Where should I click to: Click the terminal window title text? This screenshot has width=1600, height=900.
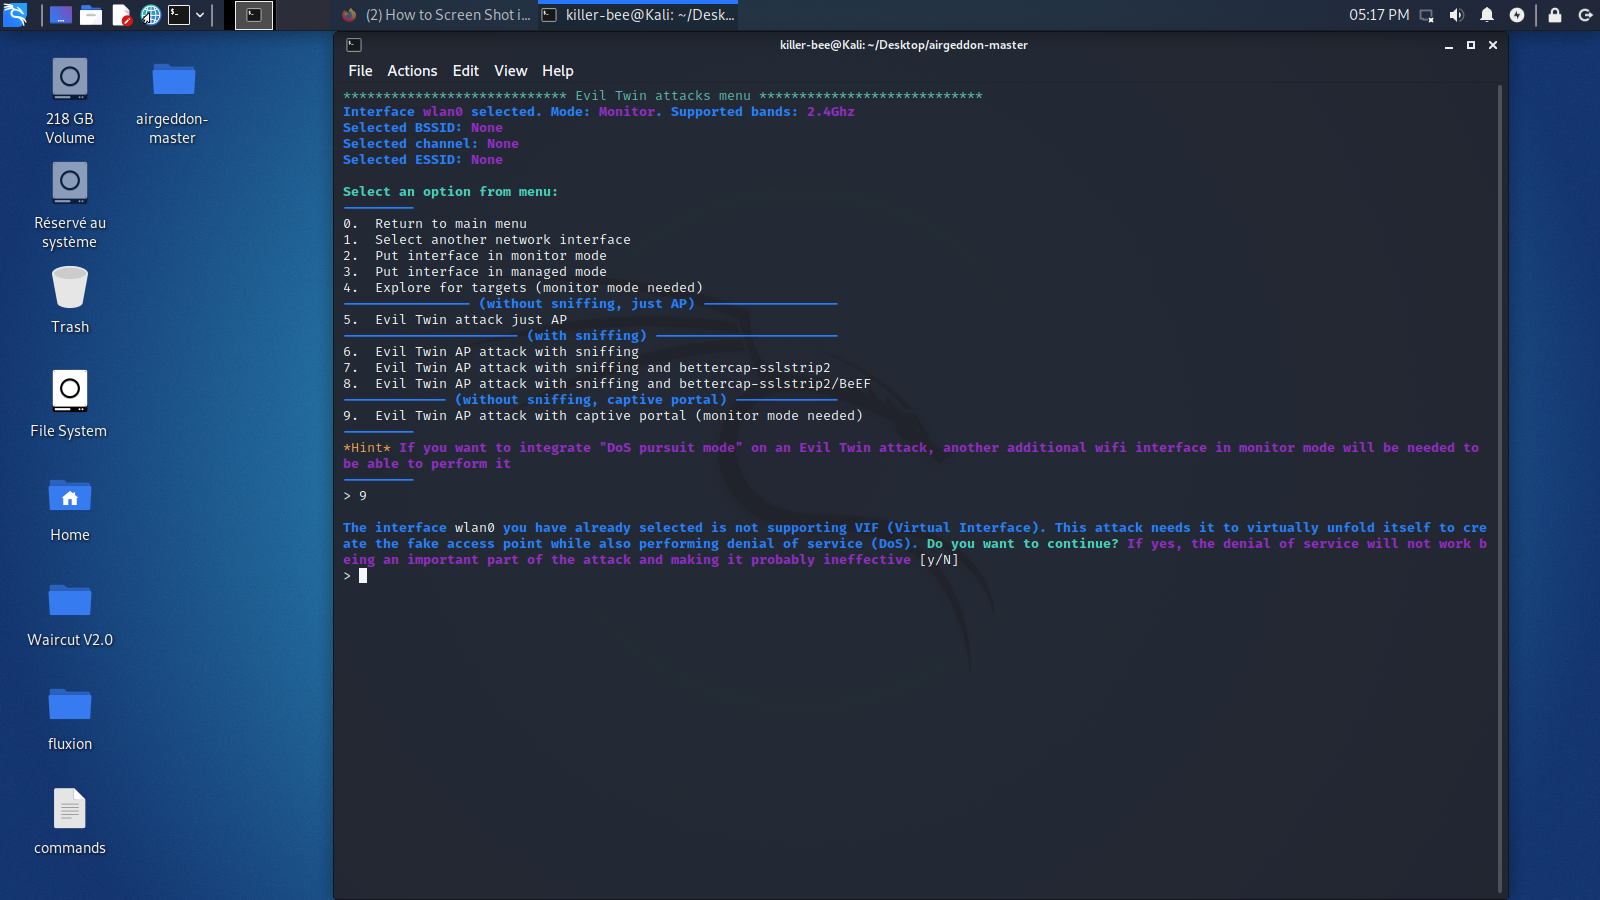pos(904,45)
